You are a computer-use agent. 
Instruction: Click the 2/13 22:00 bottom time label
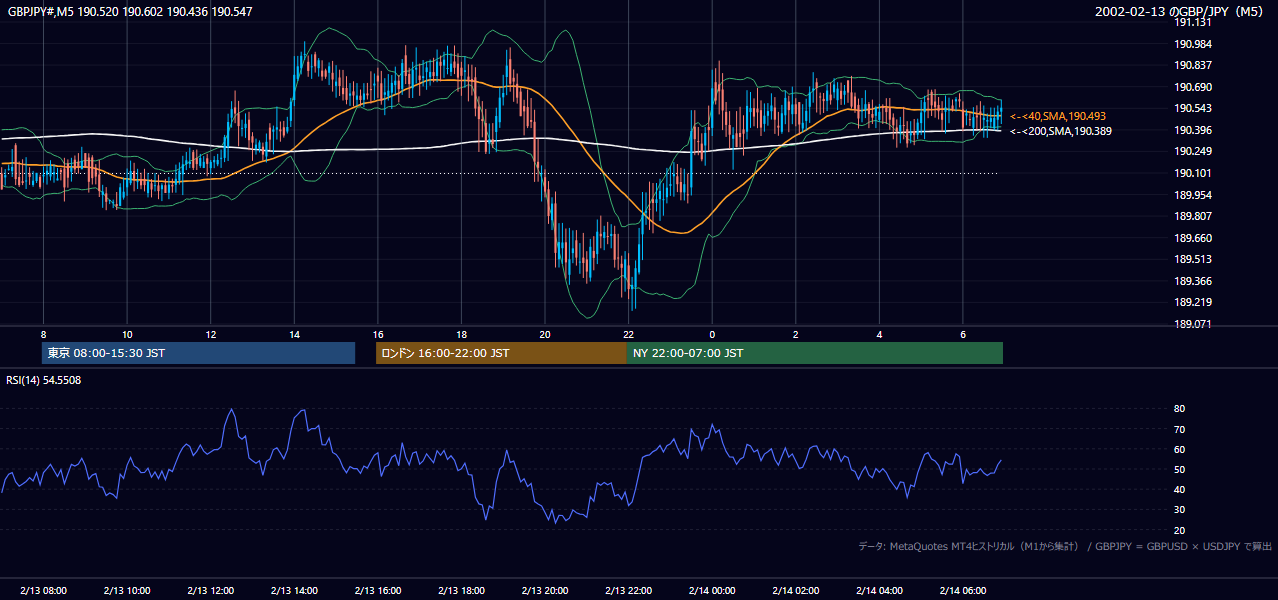click(x=628, y=591)
